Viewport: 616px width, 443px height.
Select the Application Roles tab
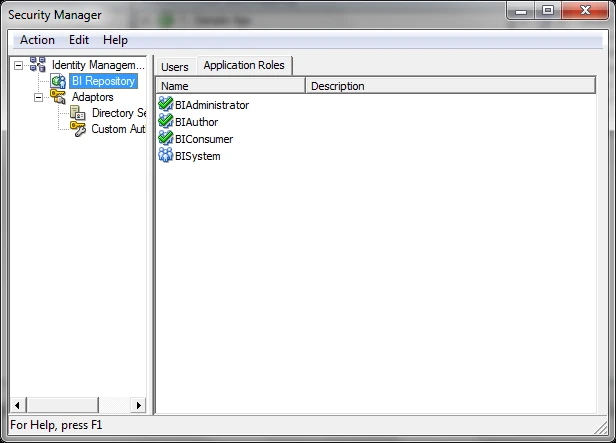pos(244,66)
